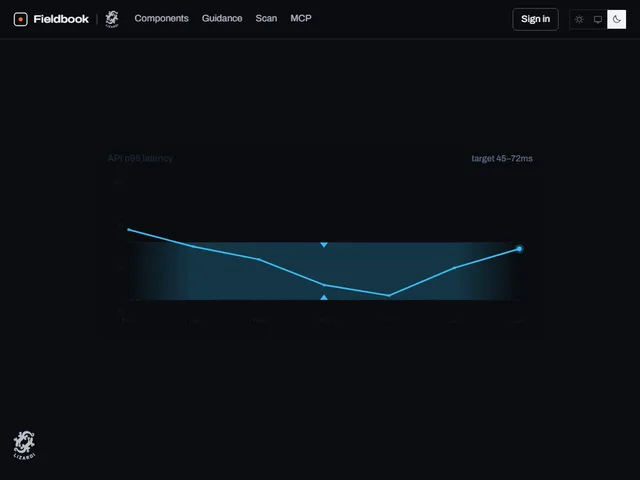
Task: Click the first data point on the latency line
Action: pyautogui.click(x=129, y=230)
